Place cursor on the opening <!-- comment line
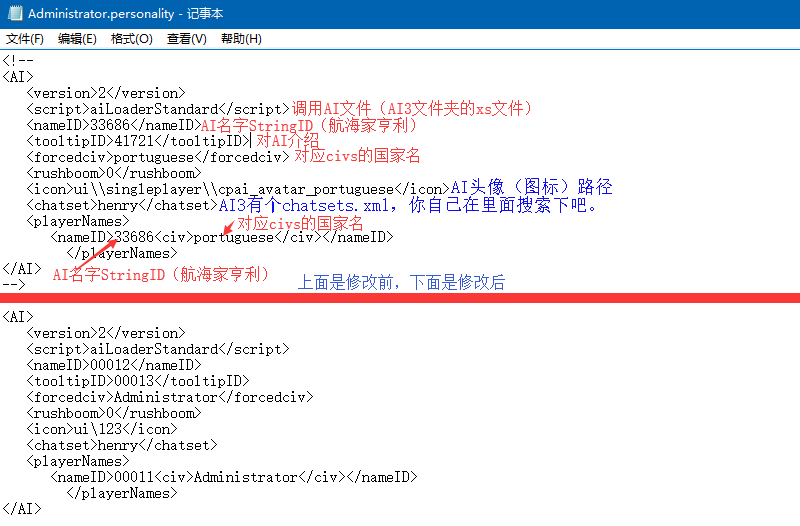The image size is (800, 526). click(x=18, y=61)
